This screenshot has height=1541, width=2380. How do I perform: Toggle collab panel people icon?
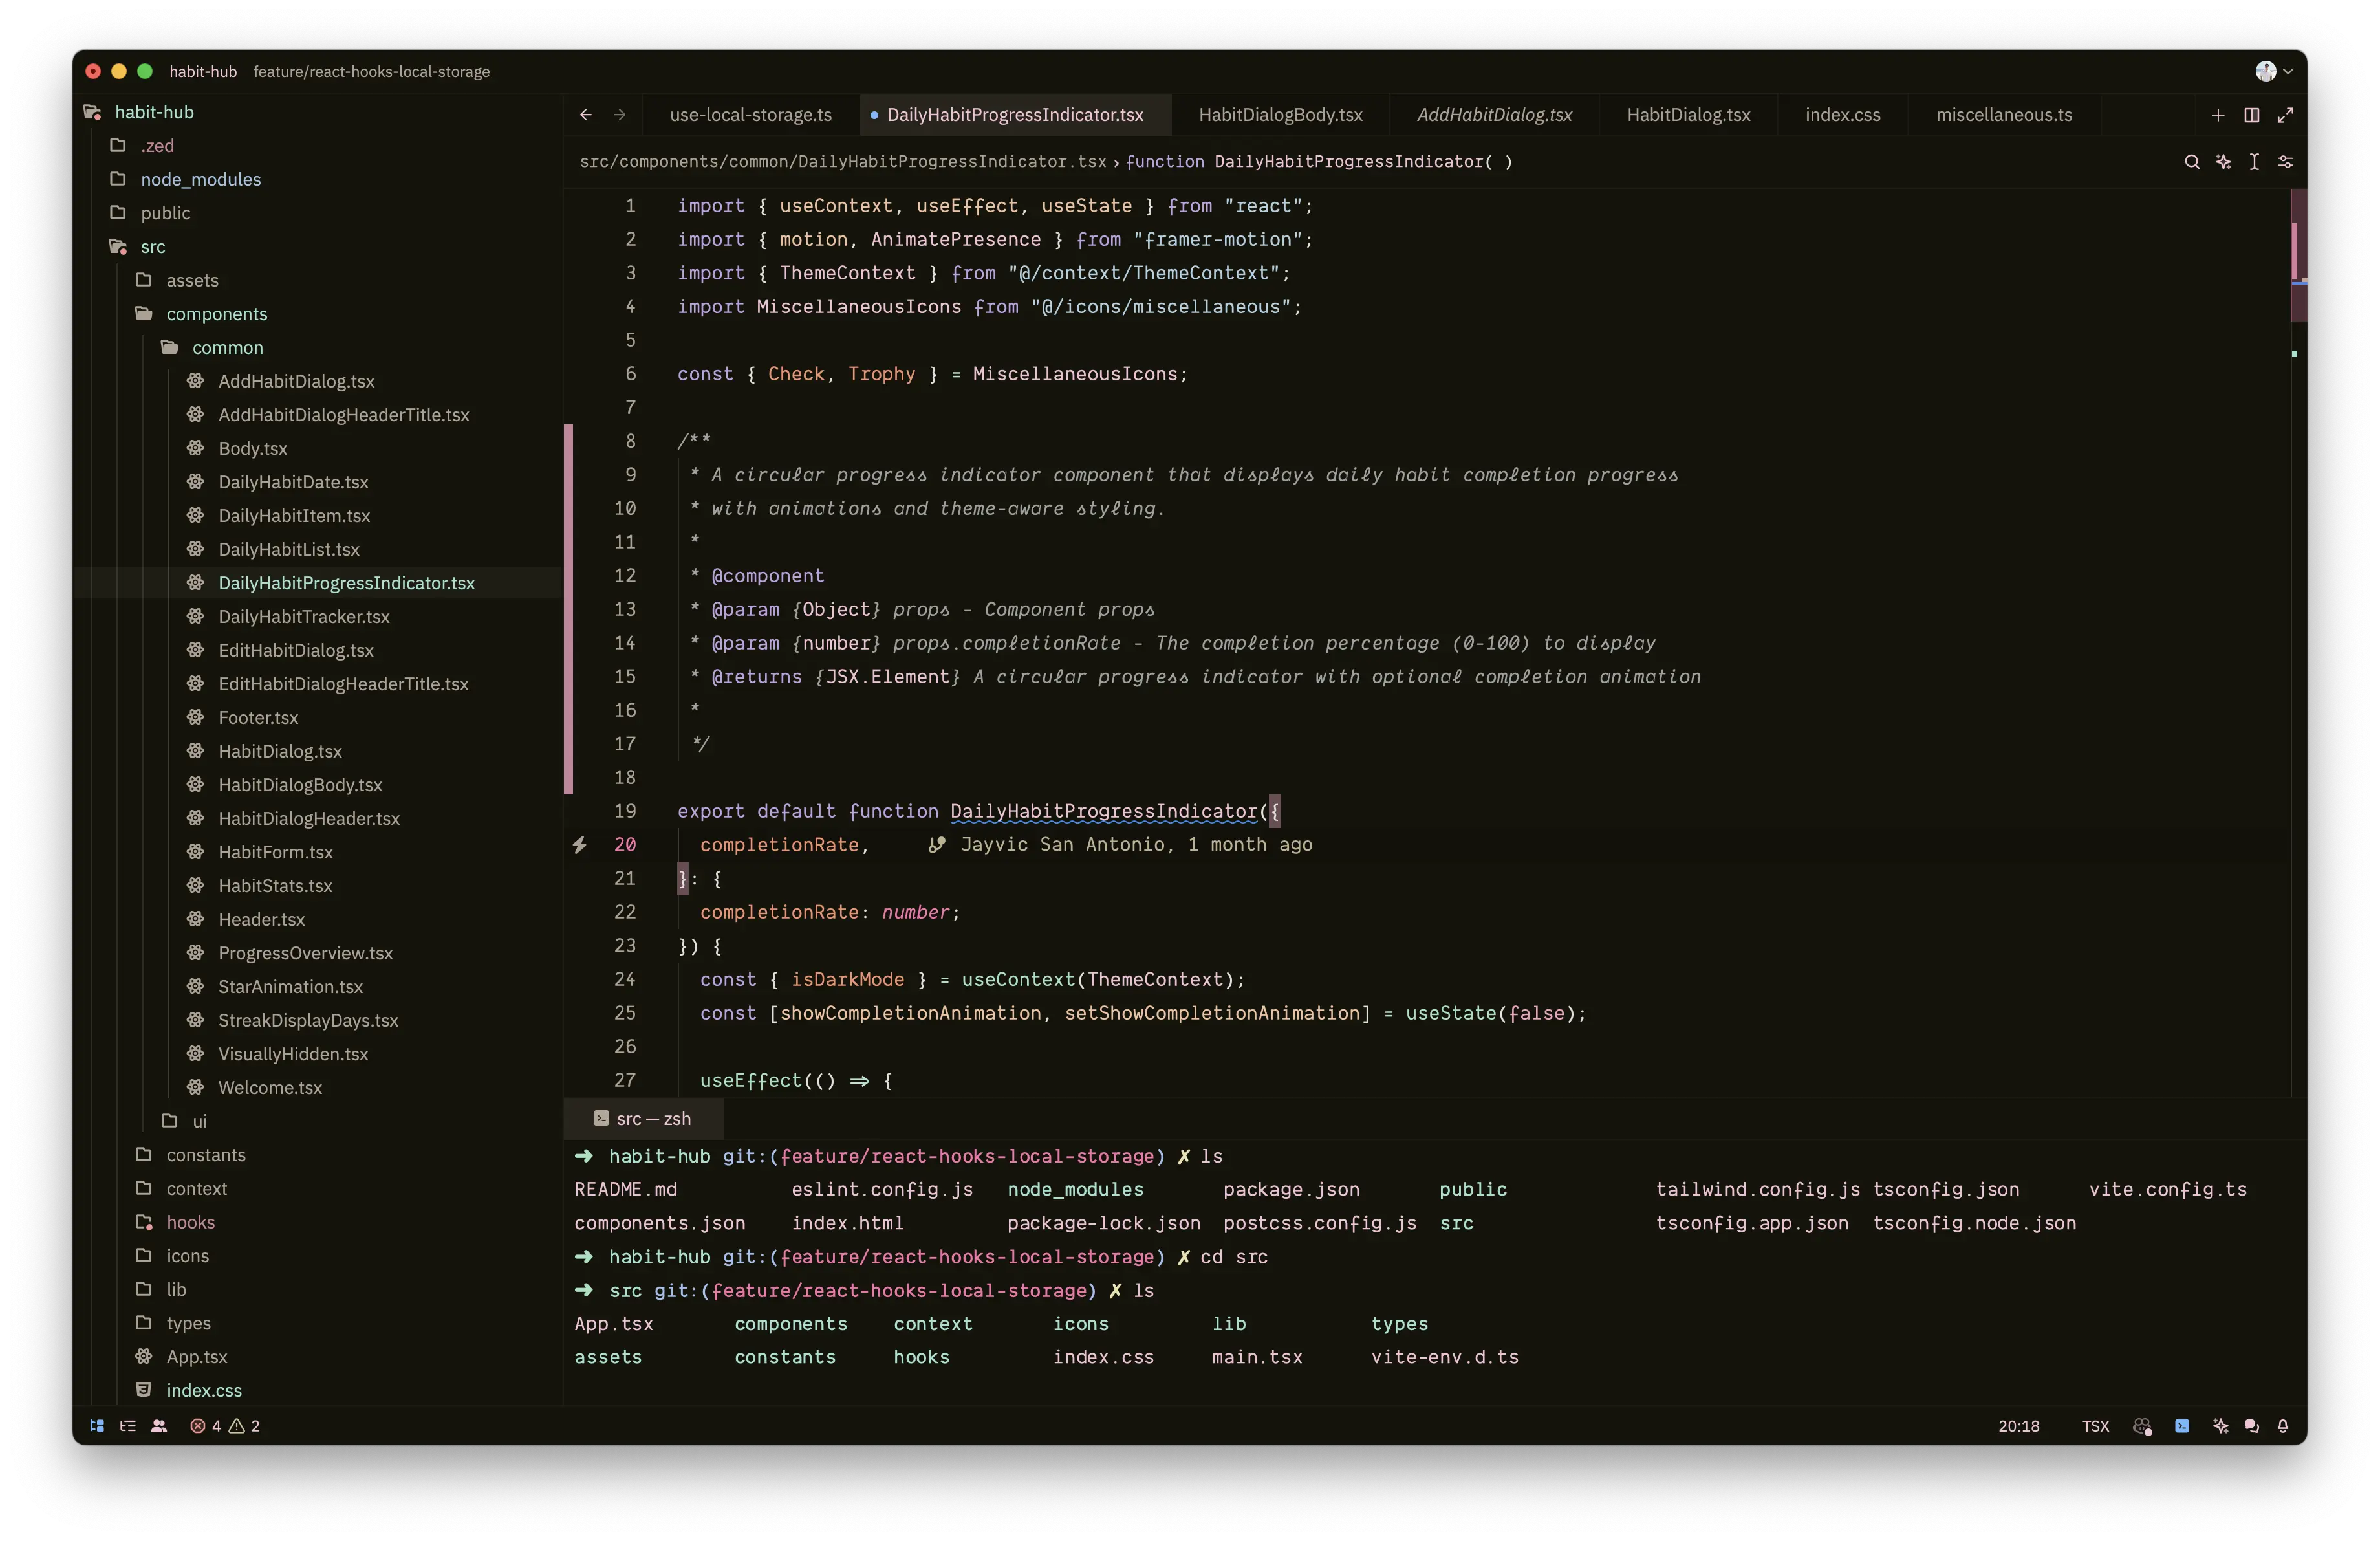click(159, 1426)
